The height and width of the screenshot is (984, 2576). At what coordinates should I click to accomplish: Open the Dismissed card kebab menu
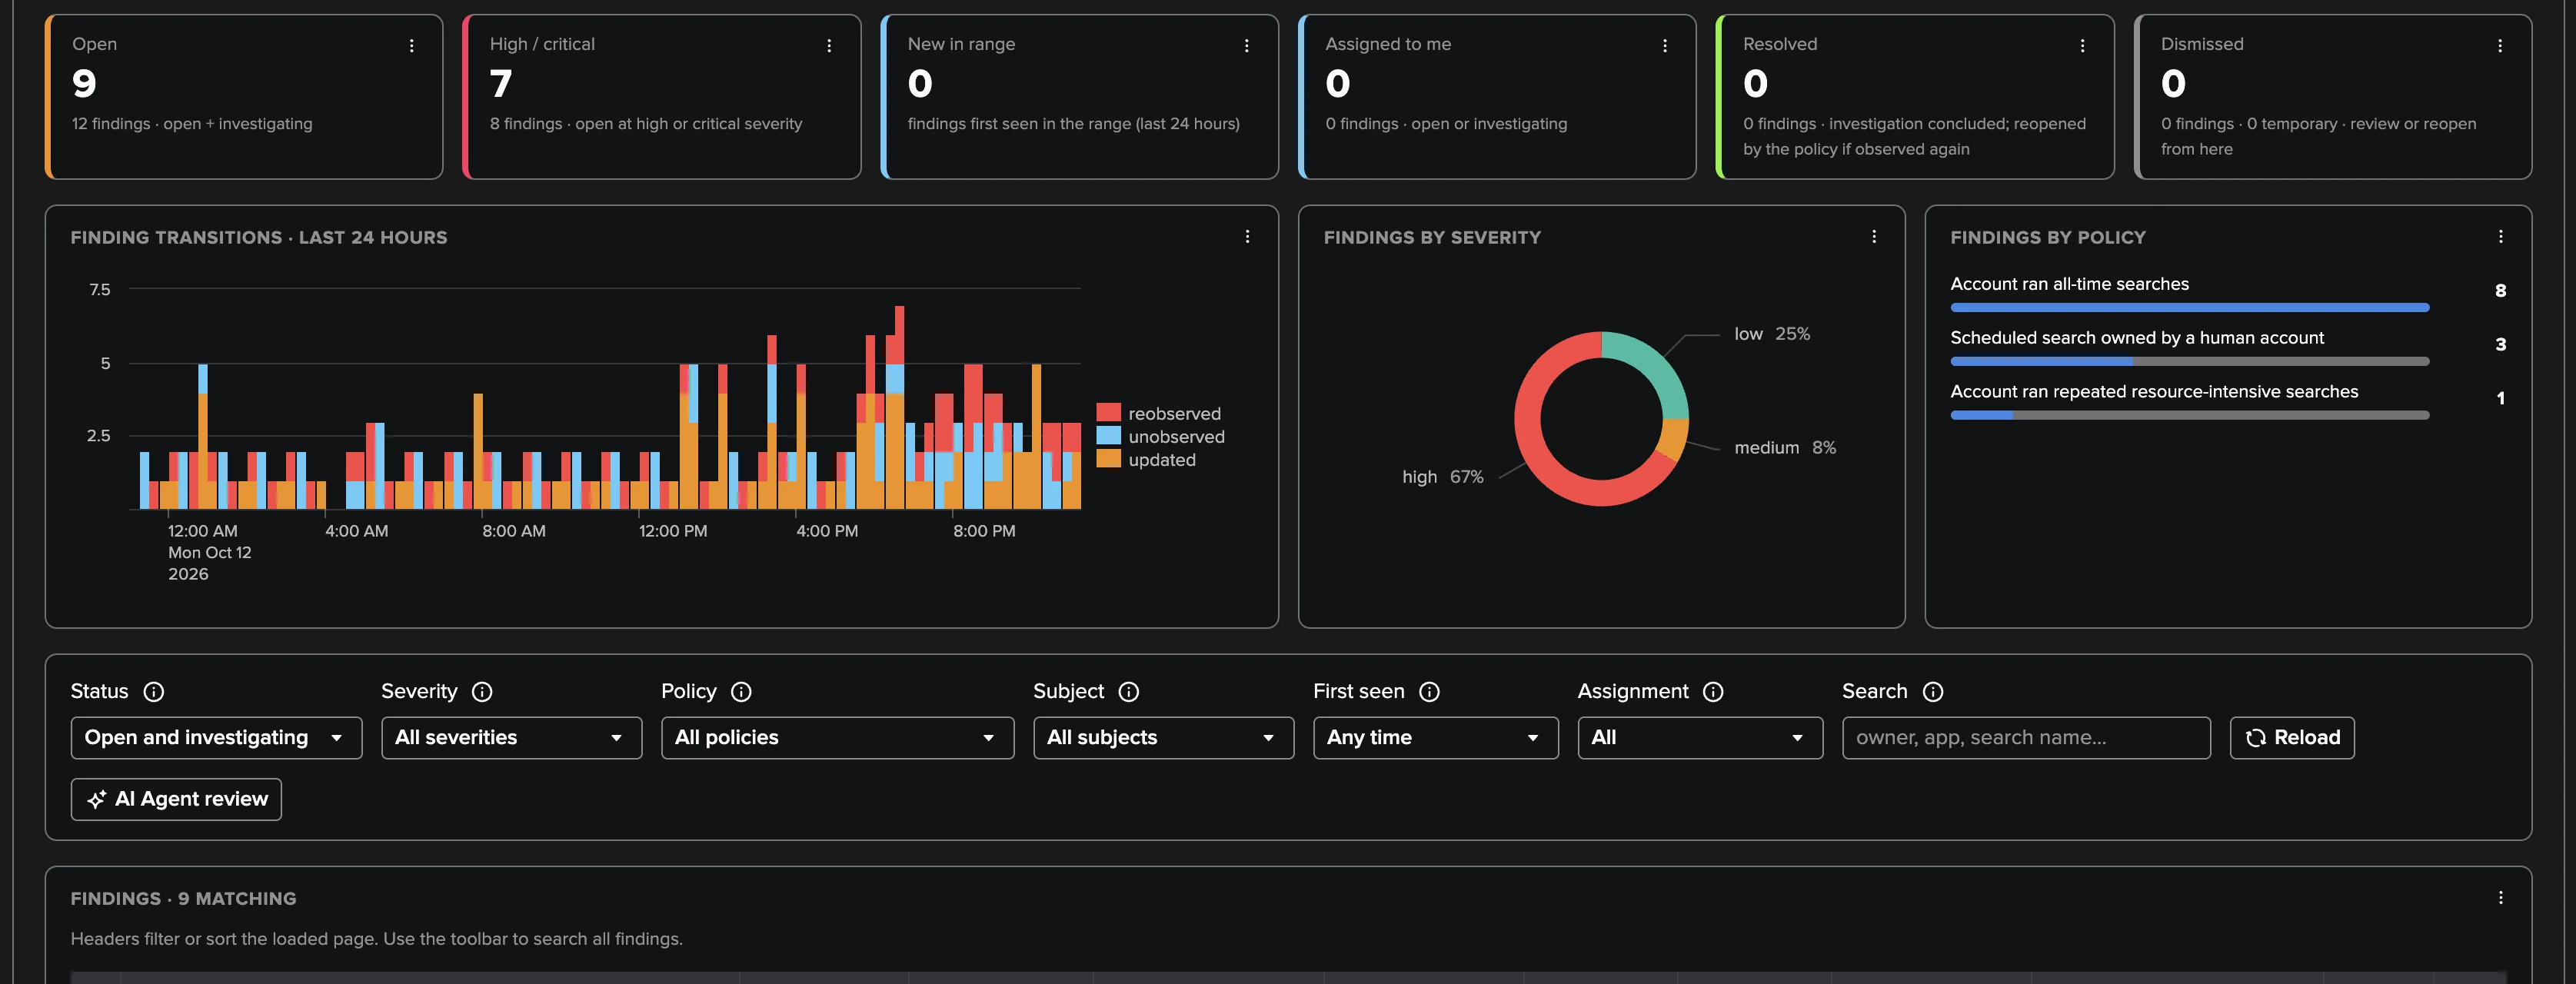tap(2499, 46)
